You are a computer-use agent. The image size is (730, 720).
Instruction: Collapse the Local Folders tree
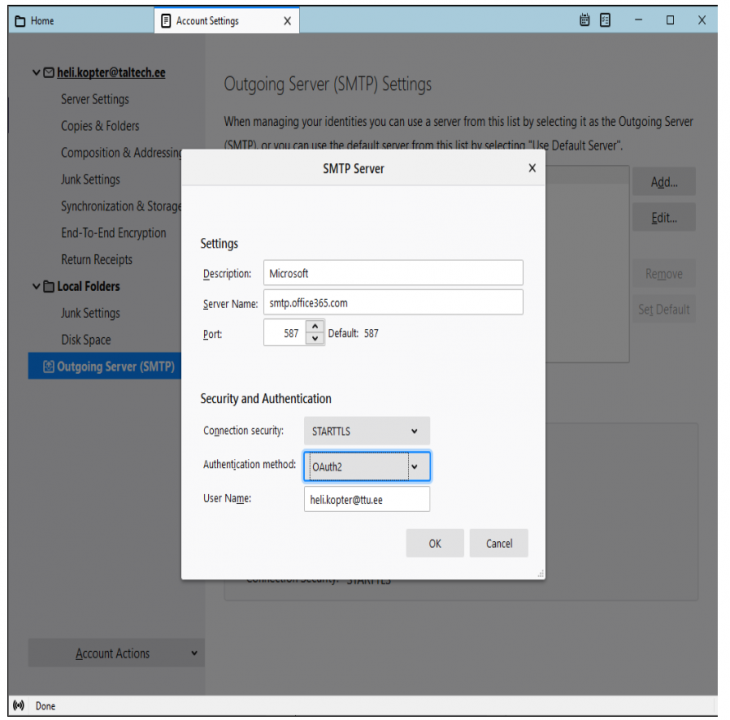click(x=36, y=286)
